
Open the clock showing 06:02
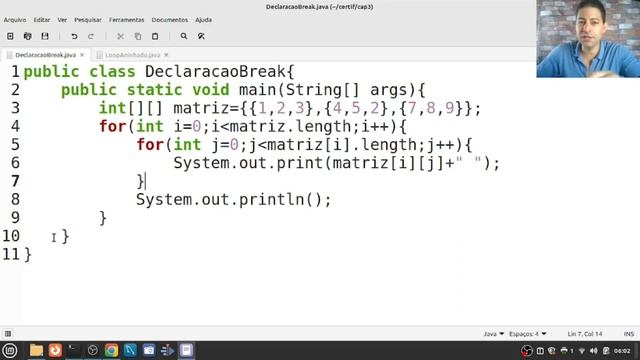(x=622, y=351)
